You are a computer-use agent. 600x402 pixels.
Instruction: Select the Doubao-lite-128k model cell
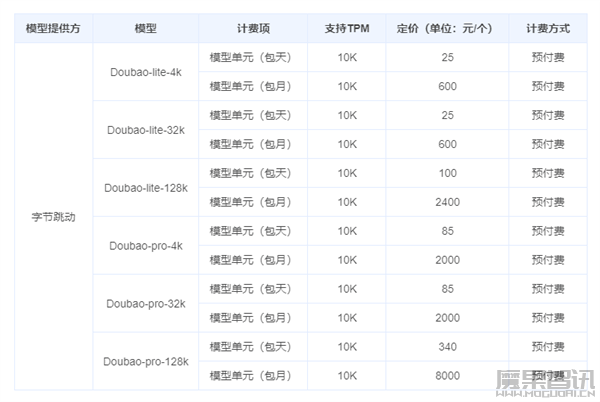pyautogui.click(x=146, y=188)
